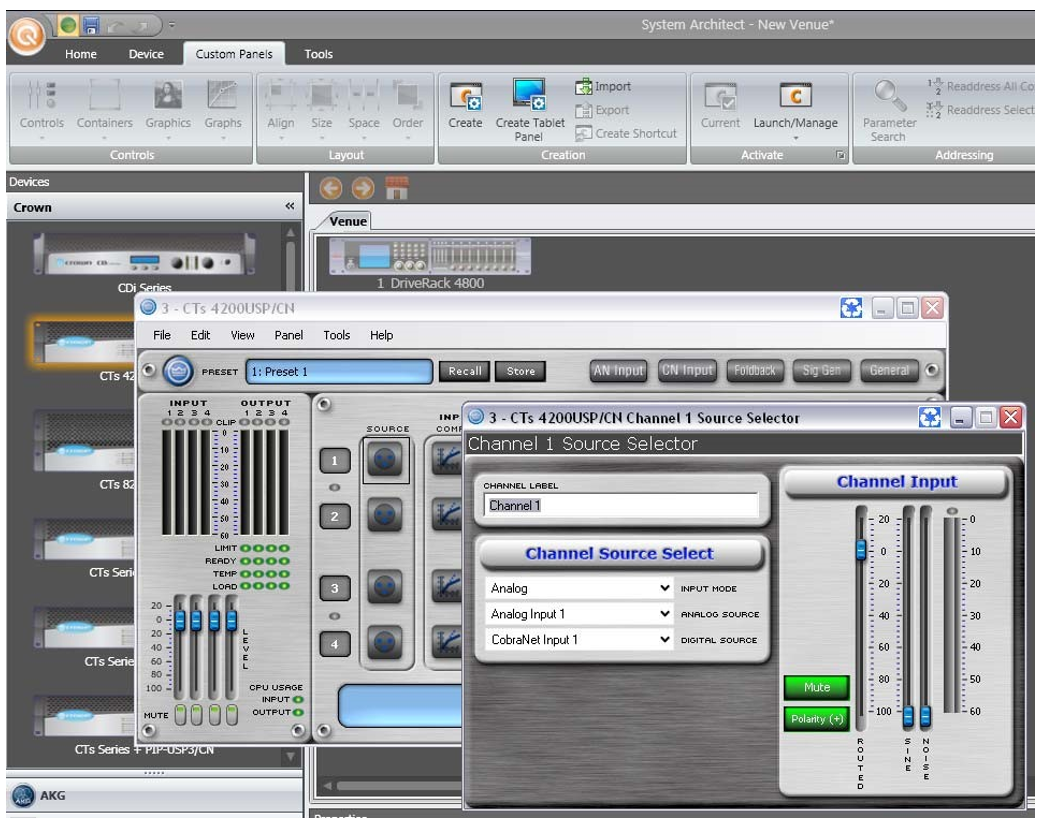This screenshot has width=1043, height=828.
Task: Open the Panel menu in CTs window
Action: tap(288, 335)
